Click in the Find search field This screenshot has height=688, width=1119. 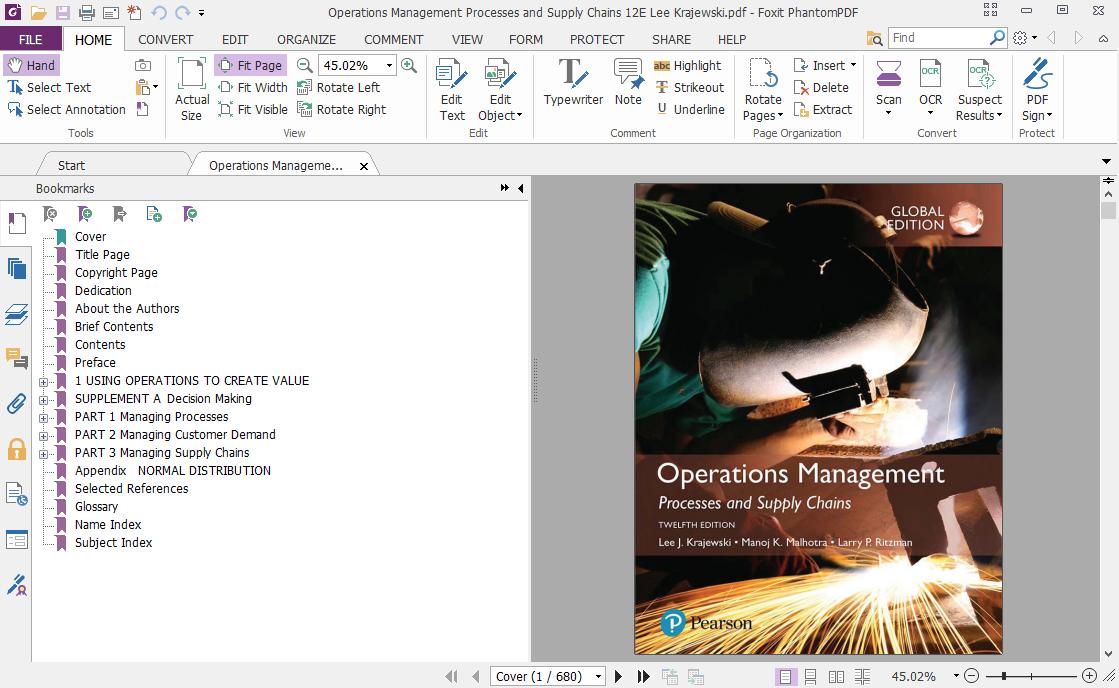click(940, 38)
